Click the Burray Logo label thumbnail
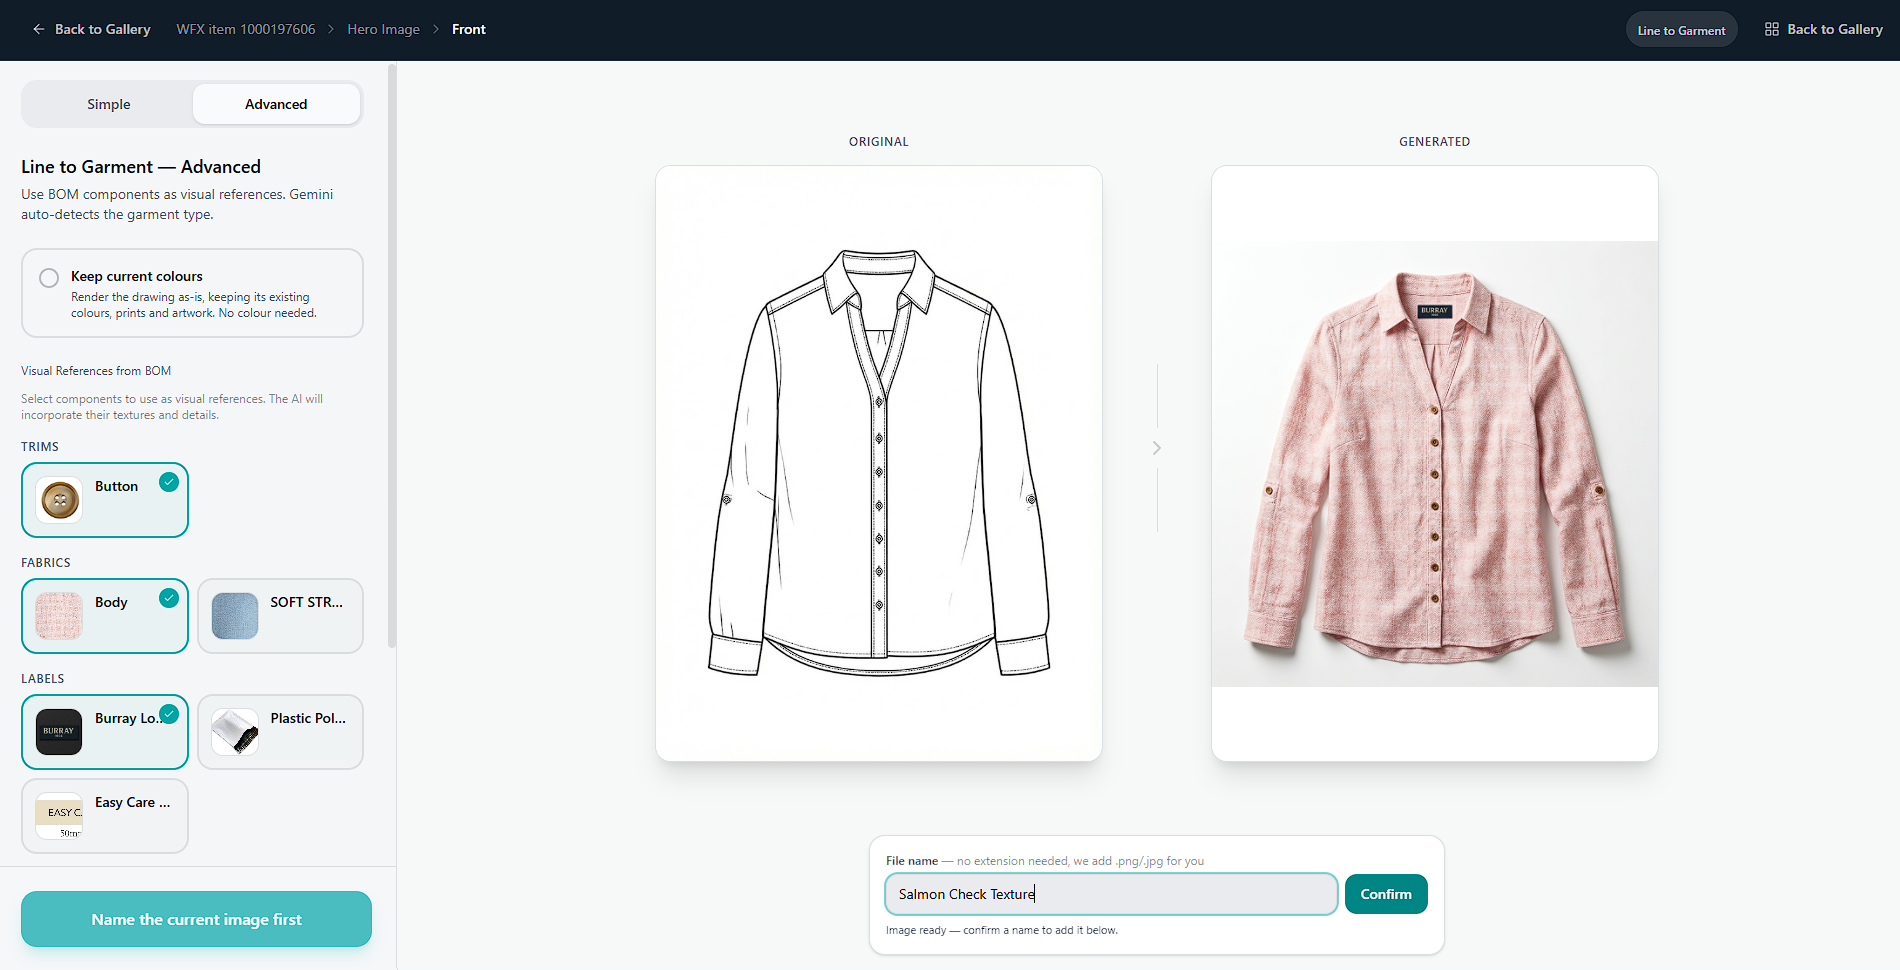The width and height of the screenshot is (1900, 970). [x=59, y=732]
